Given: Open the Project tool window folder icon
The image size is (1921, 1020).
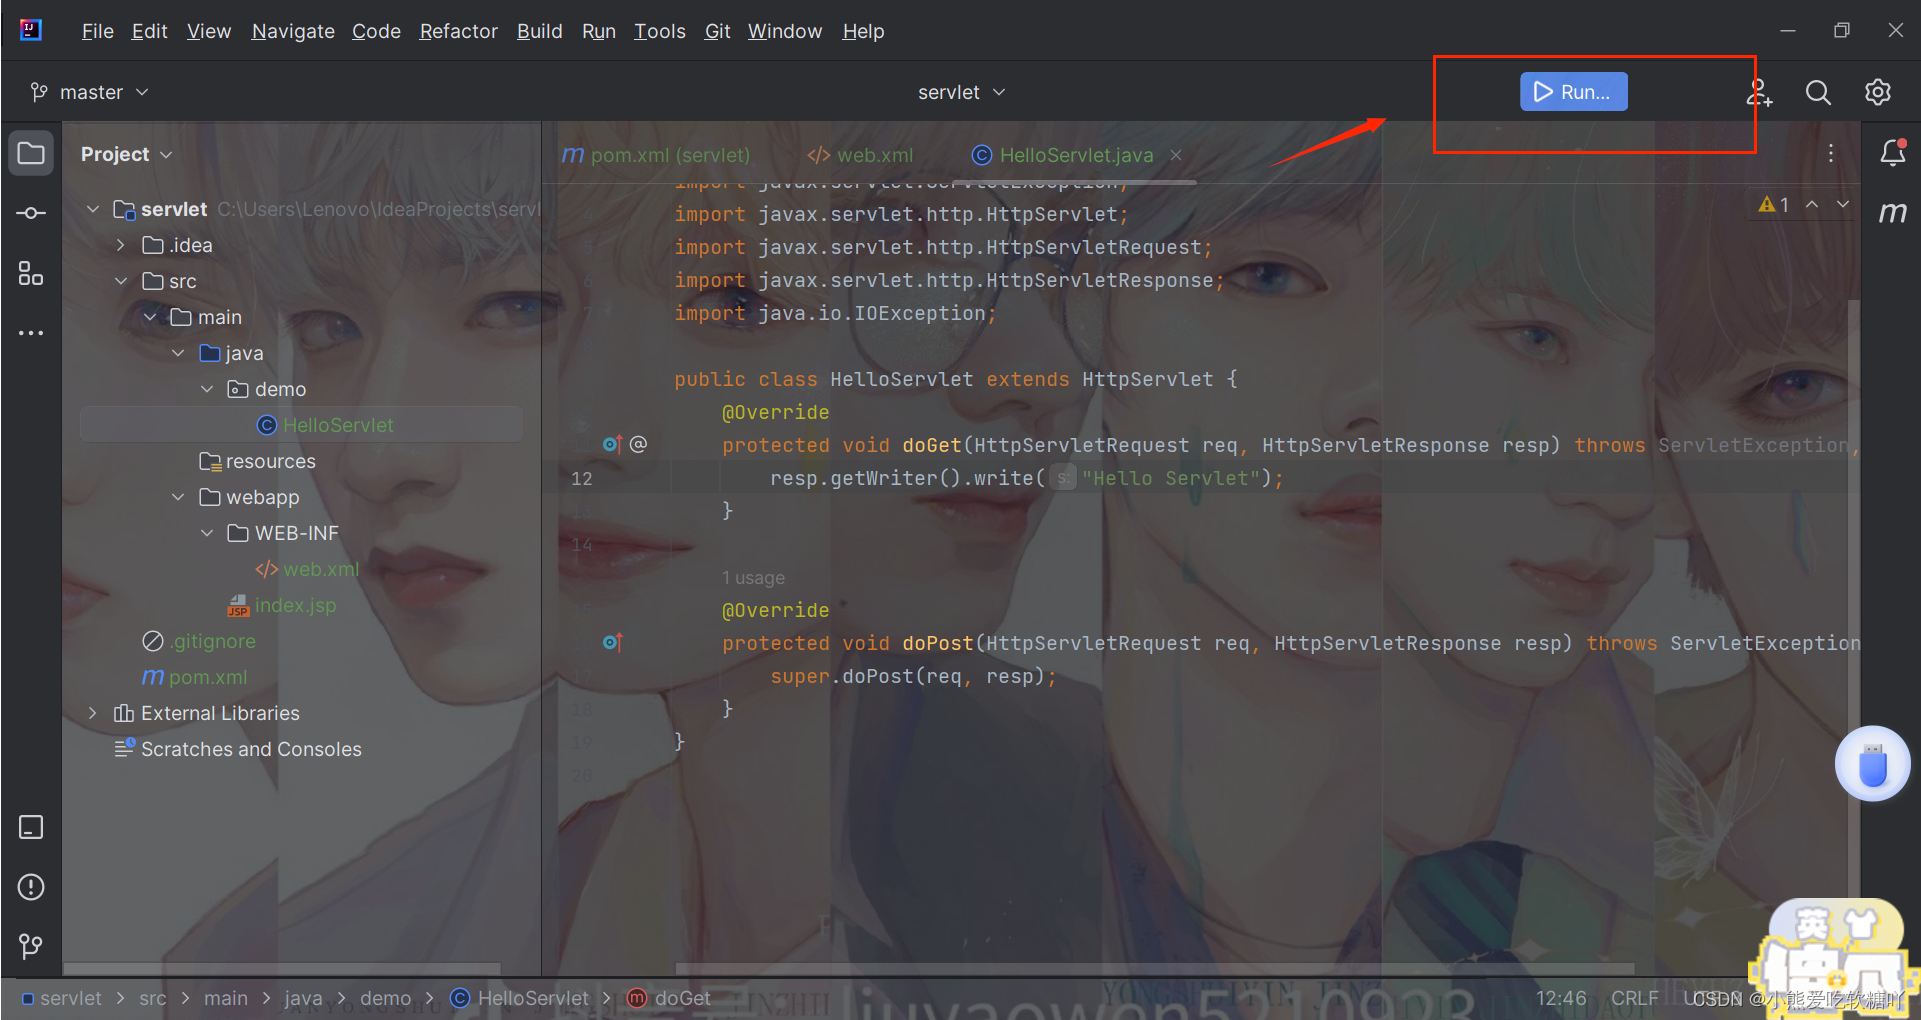Looking at the screenshot, I should (x=31, y=153).
